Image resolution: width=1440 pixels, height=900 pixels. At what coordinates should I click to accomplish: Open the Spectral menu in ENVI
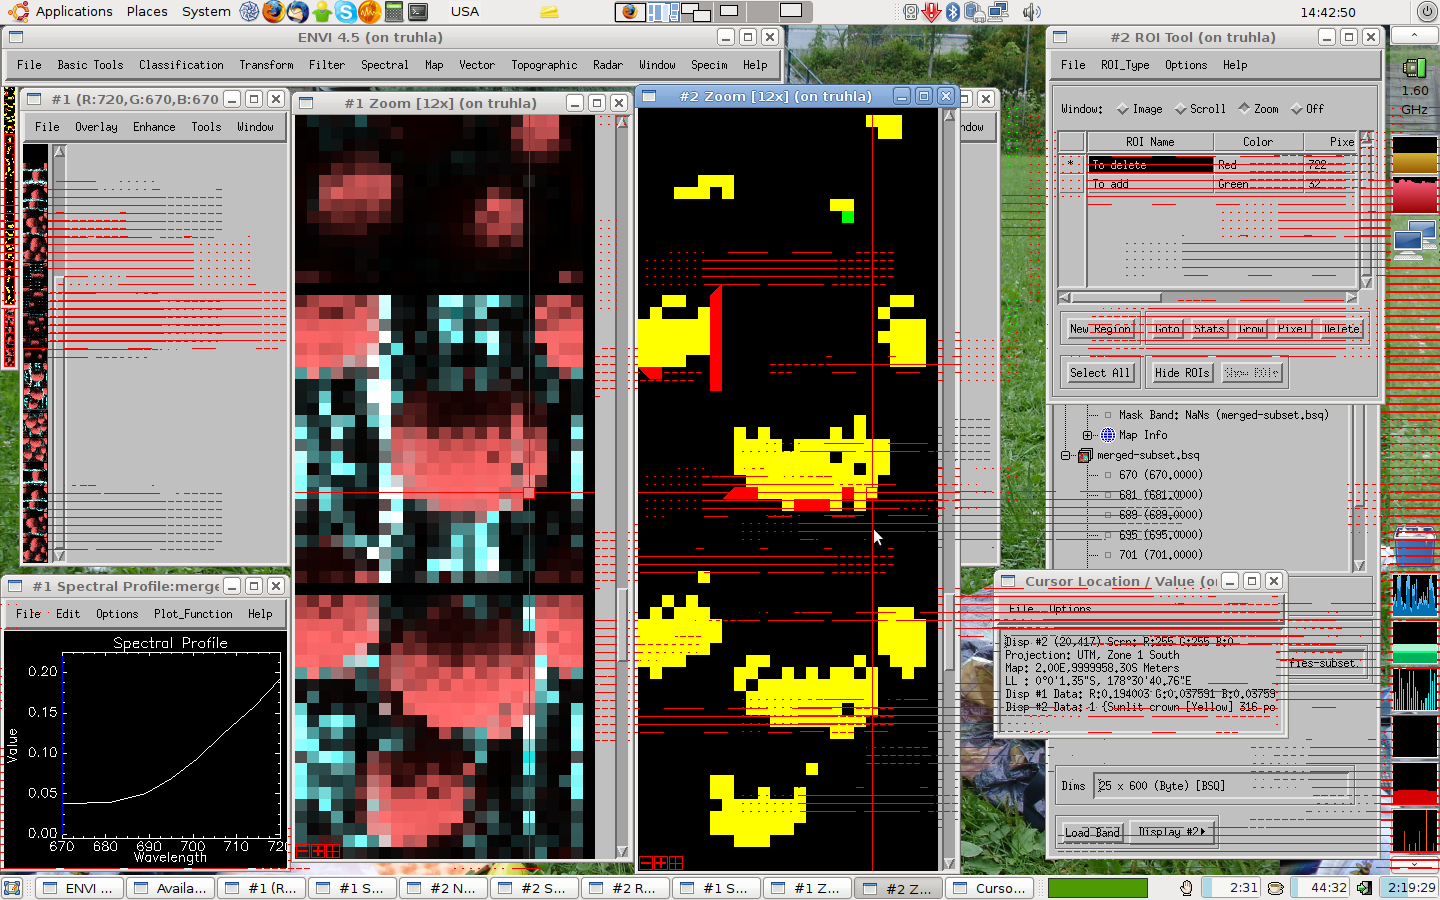384,65
